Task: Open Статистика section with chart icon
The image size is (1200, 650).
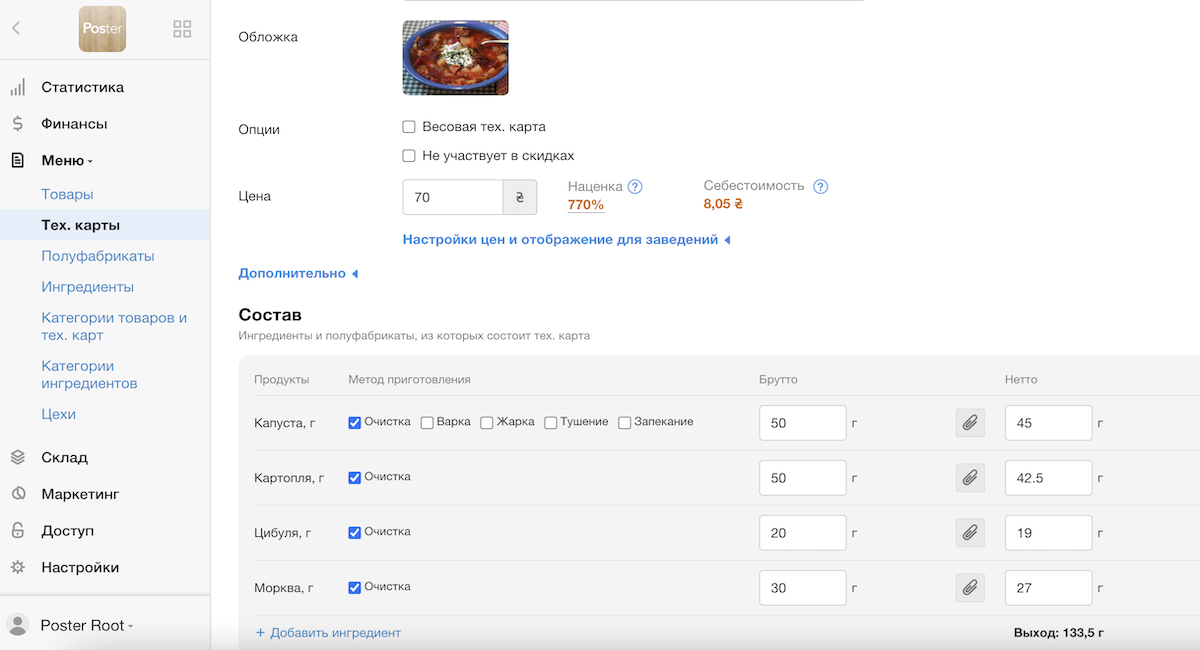Action: [82, 87]
